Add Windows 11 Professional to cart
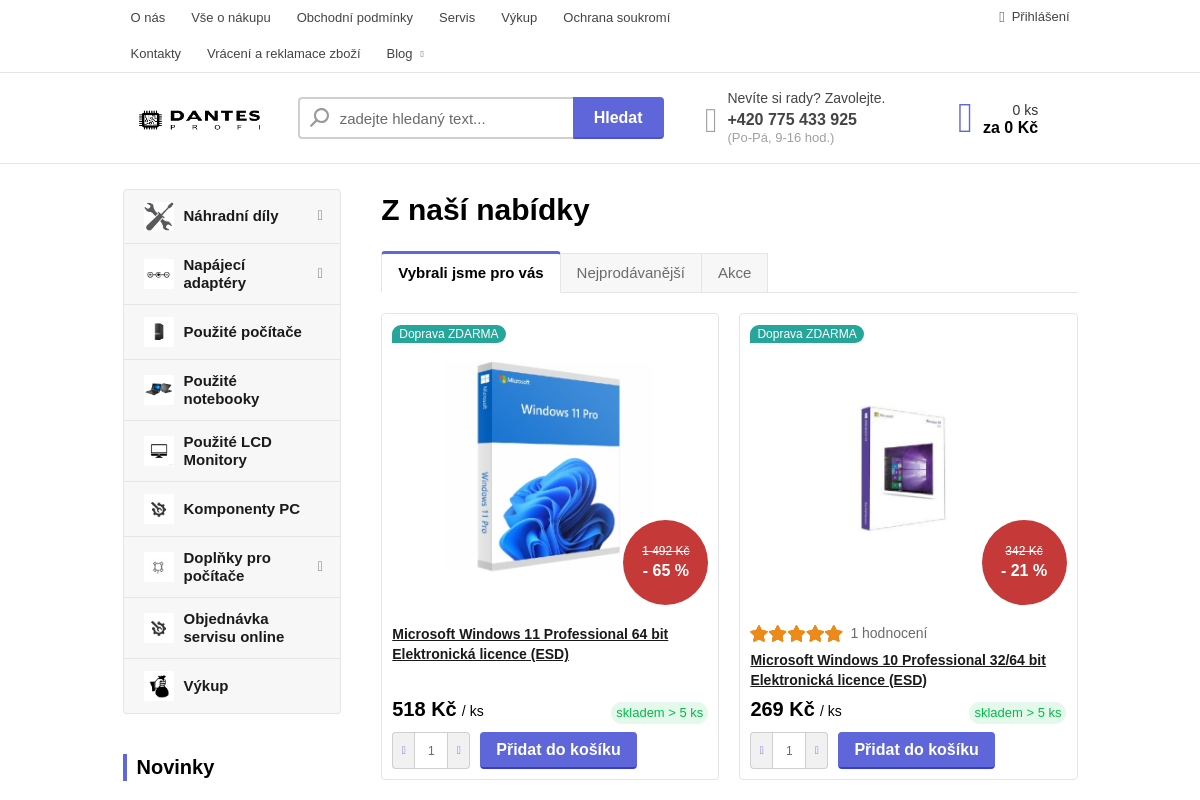 point(558,750)
